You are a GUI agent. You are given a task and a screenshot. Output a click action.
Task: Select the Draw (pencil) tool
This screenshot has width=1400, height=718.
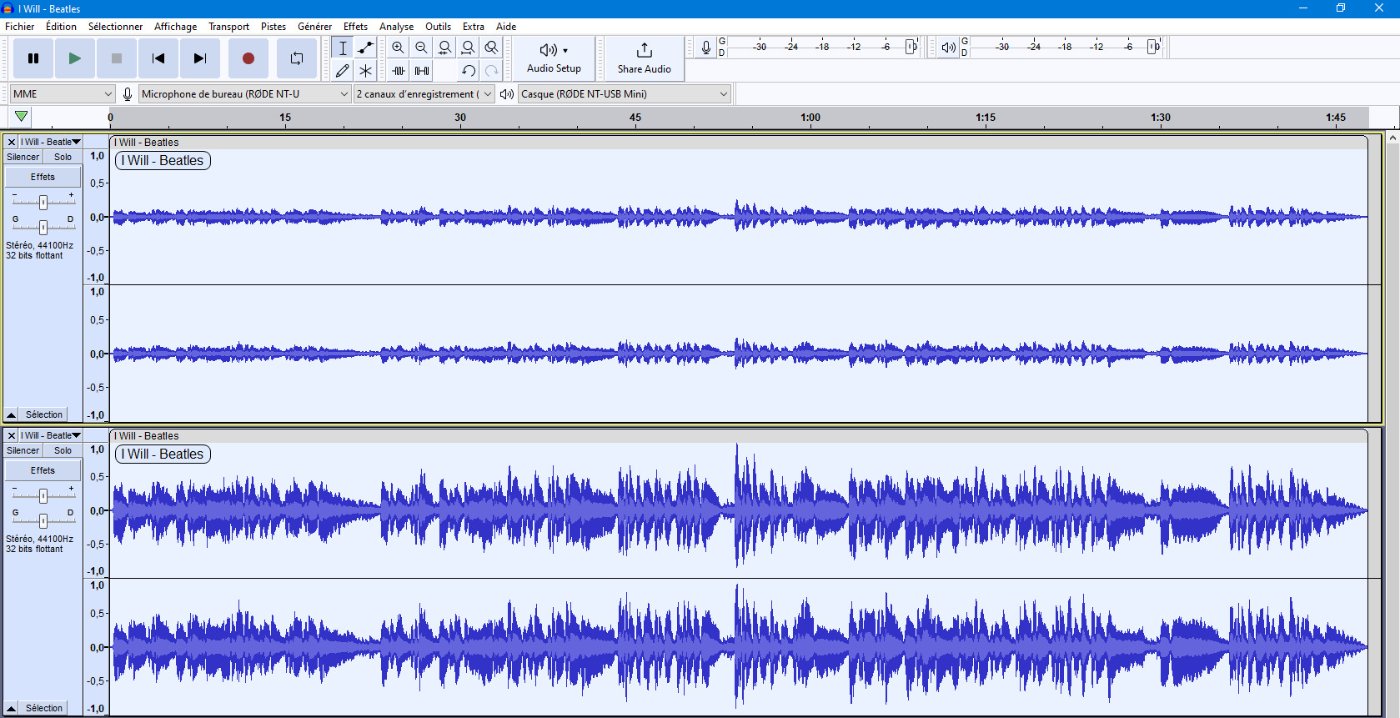pyautogui.click(x=343, y=70)
